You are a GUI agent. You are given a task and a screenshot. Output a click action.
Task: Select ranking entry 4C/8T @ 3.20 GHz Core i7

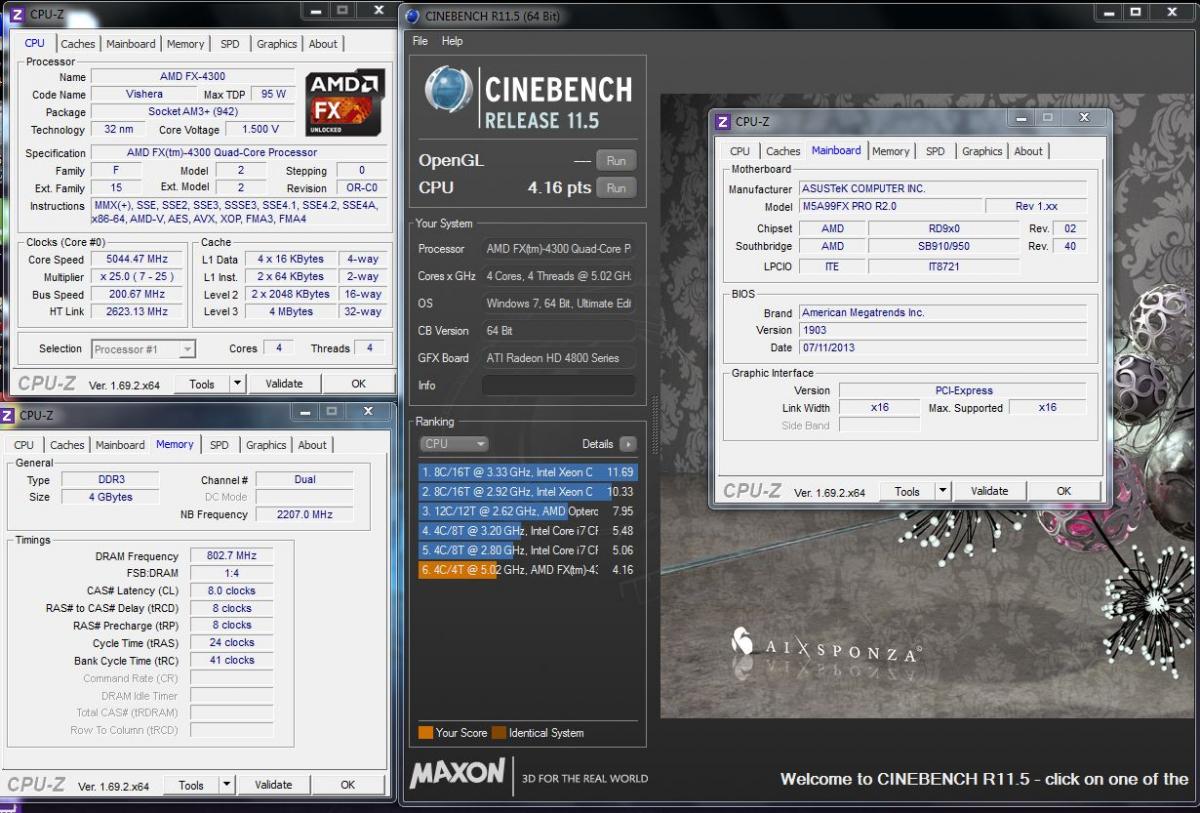click(x=527, y=531)
